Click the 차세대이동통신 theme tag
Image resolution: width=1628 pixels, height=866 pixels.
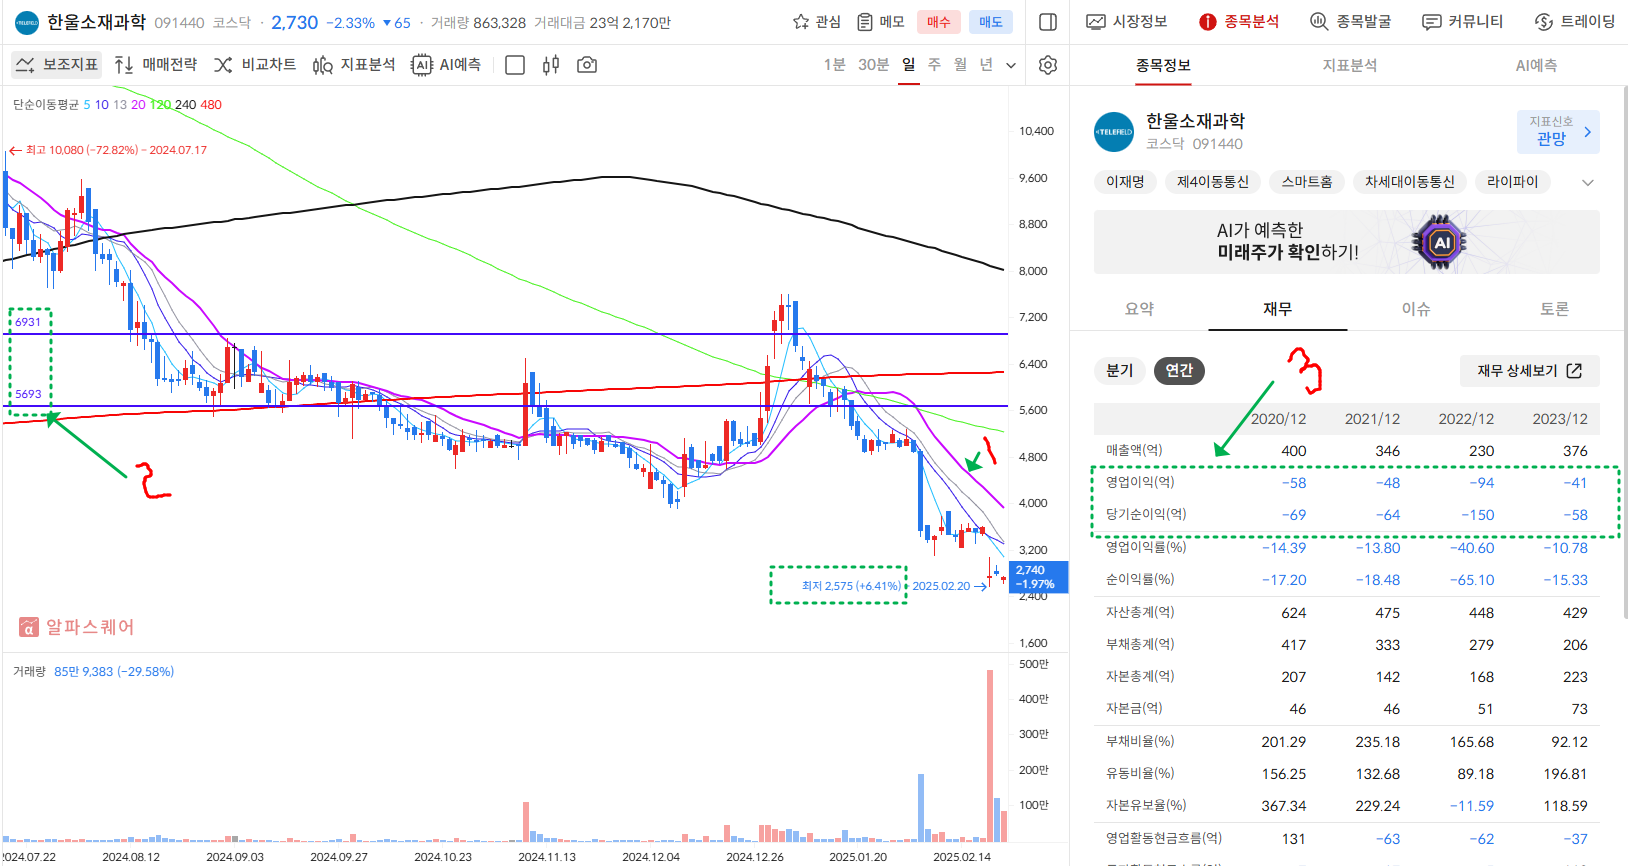point(1410,182)
